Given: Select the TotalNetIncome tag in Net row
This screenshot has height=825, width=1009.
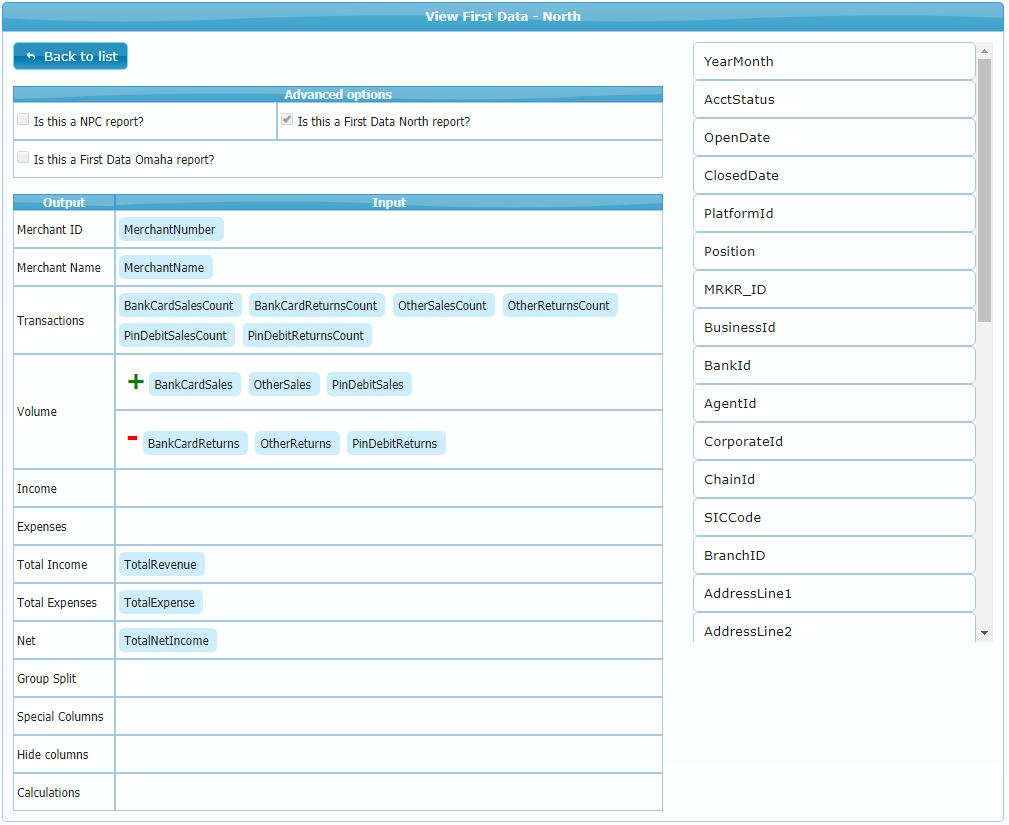Looking at the screenshot, I should coord(167,641).
